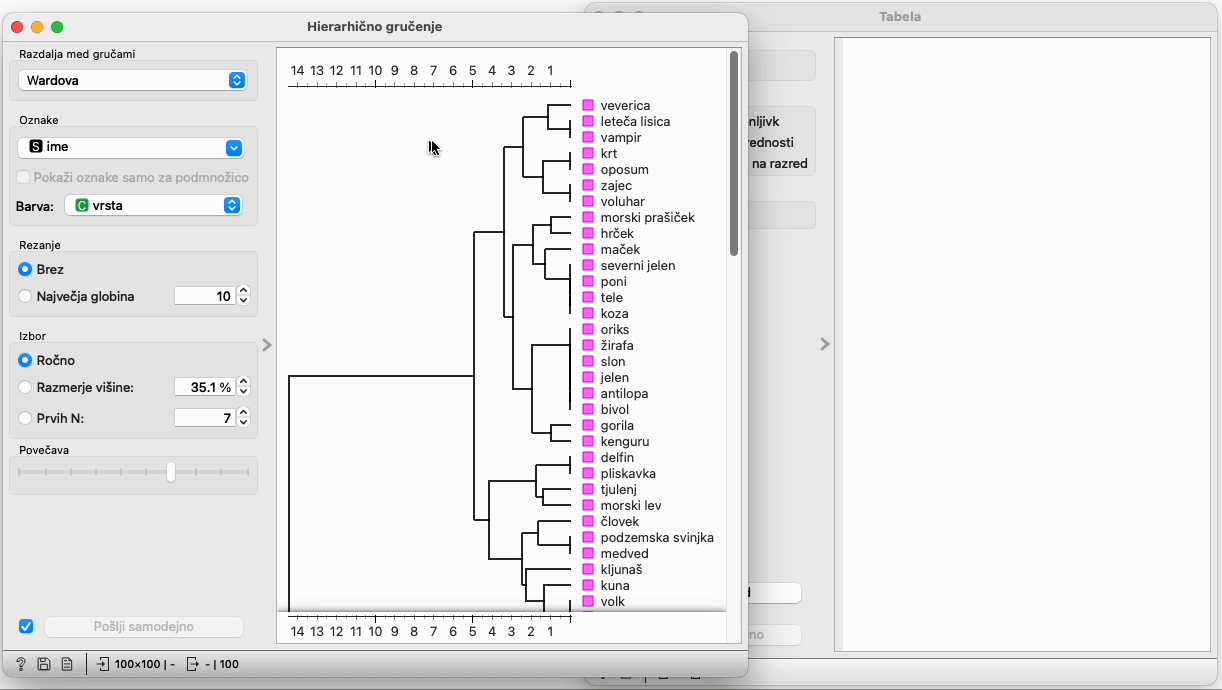This screenshot has height=690, width=1222.
Task: Toggle the Pošlji samodejno checkbox
Action: (x=26, y=627)
